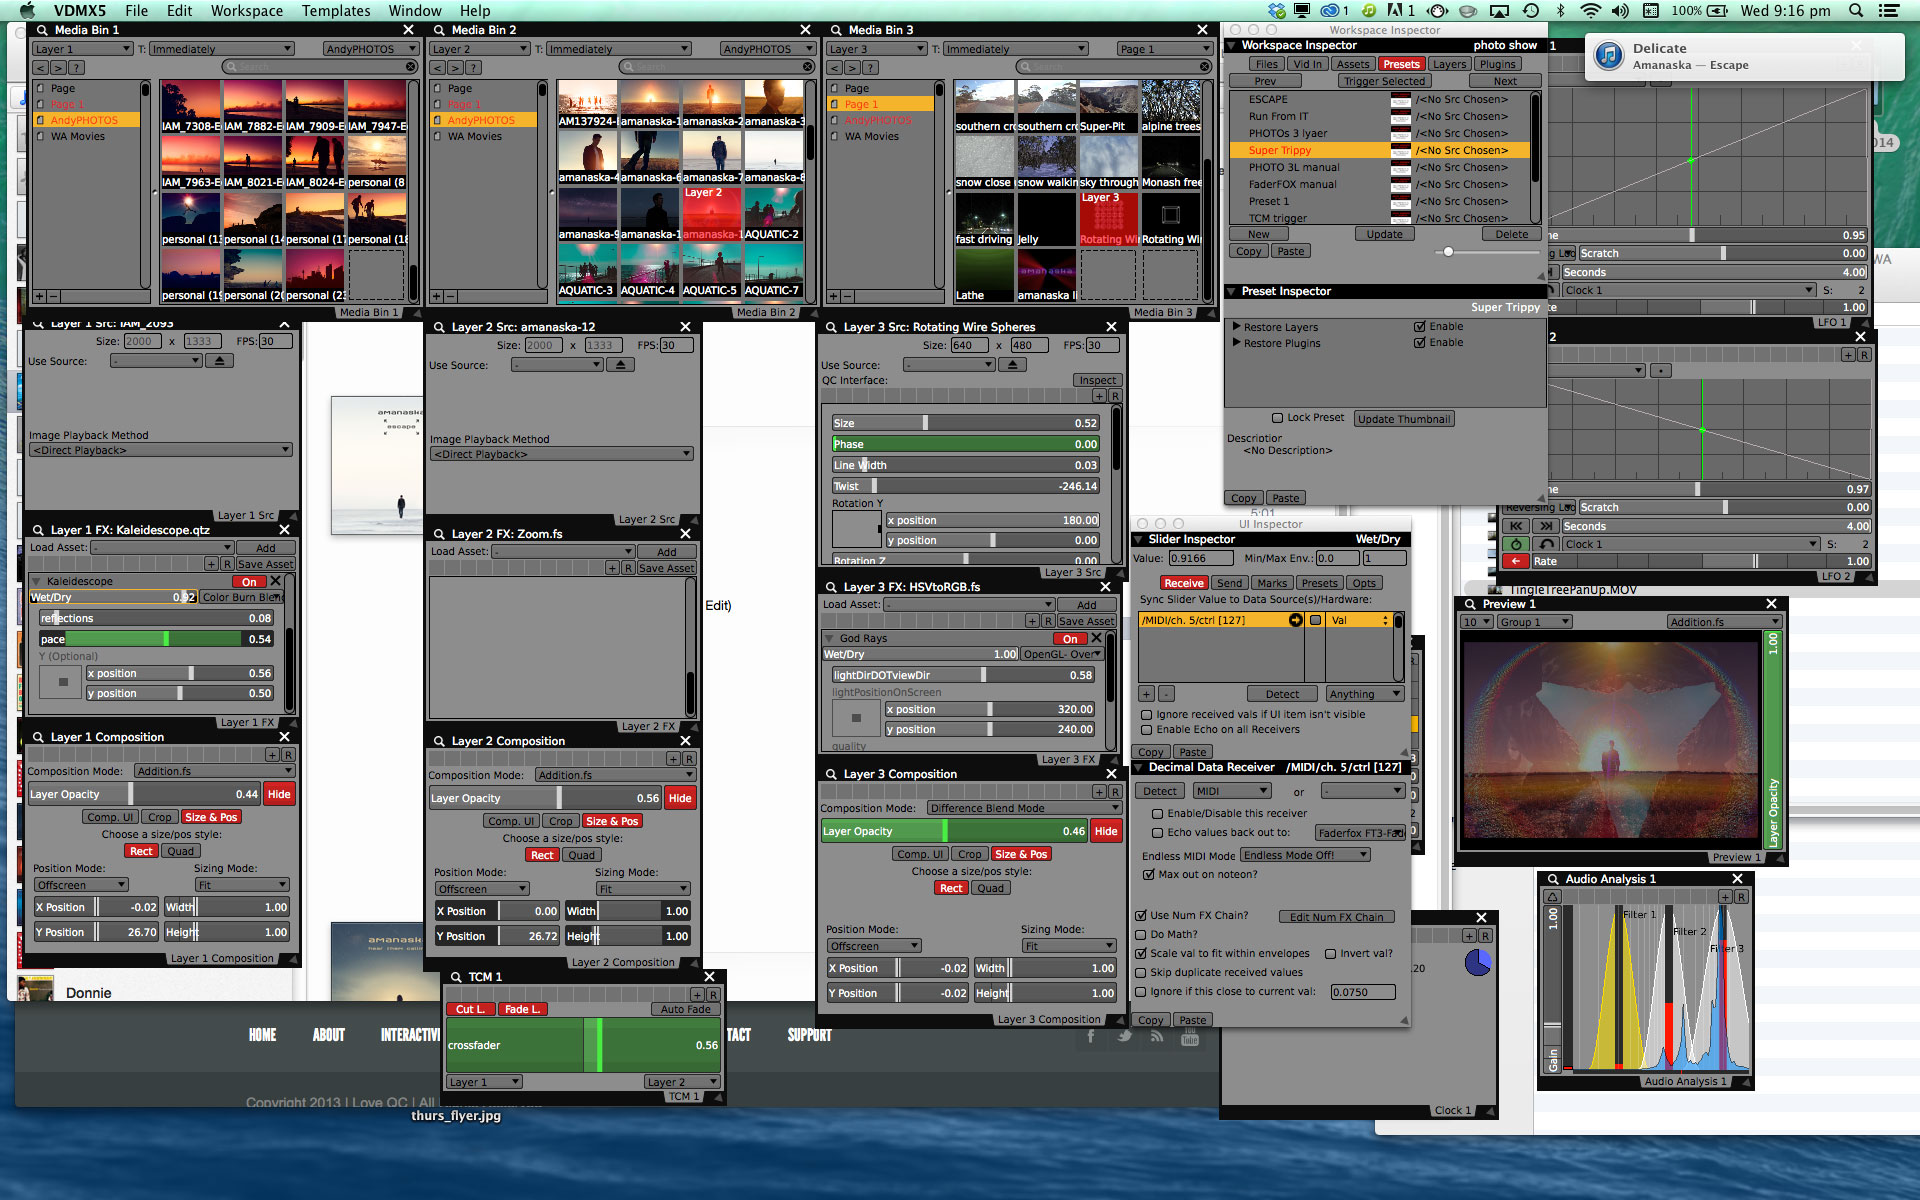Image resolution: width=1920 pixels, height=1200 pixels.
Task: Open the '?' help button in Media Bin 1
Action: click(76, 68)
